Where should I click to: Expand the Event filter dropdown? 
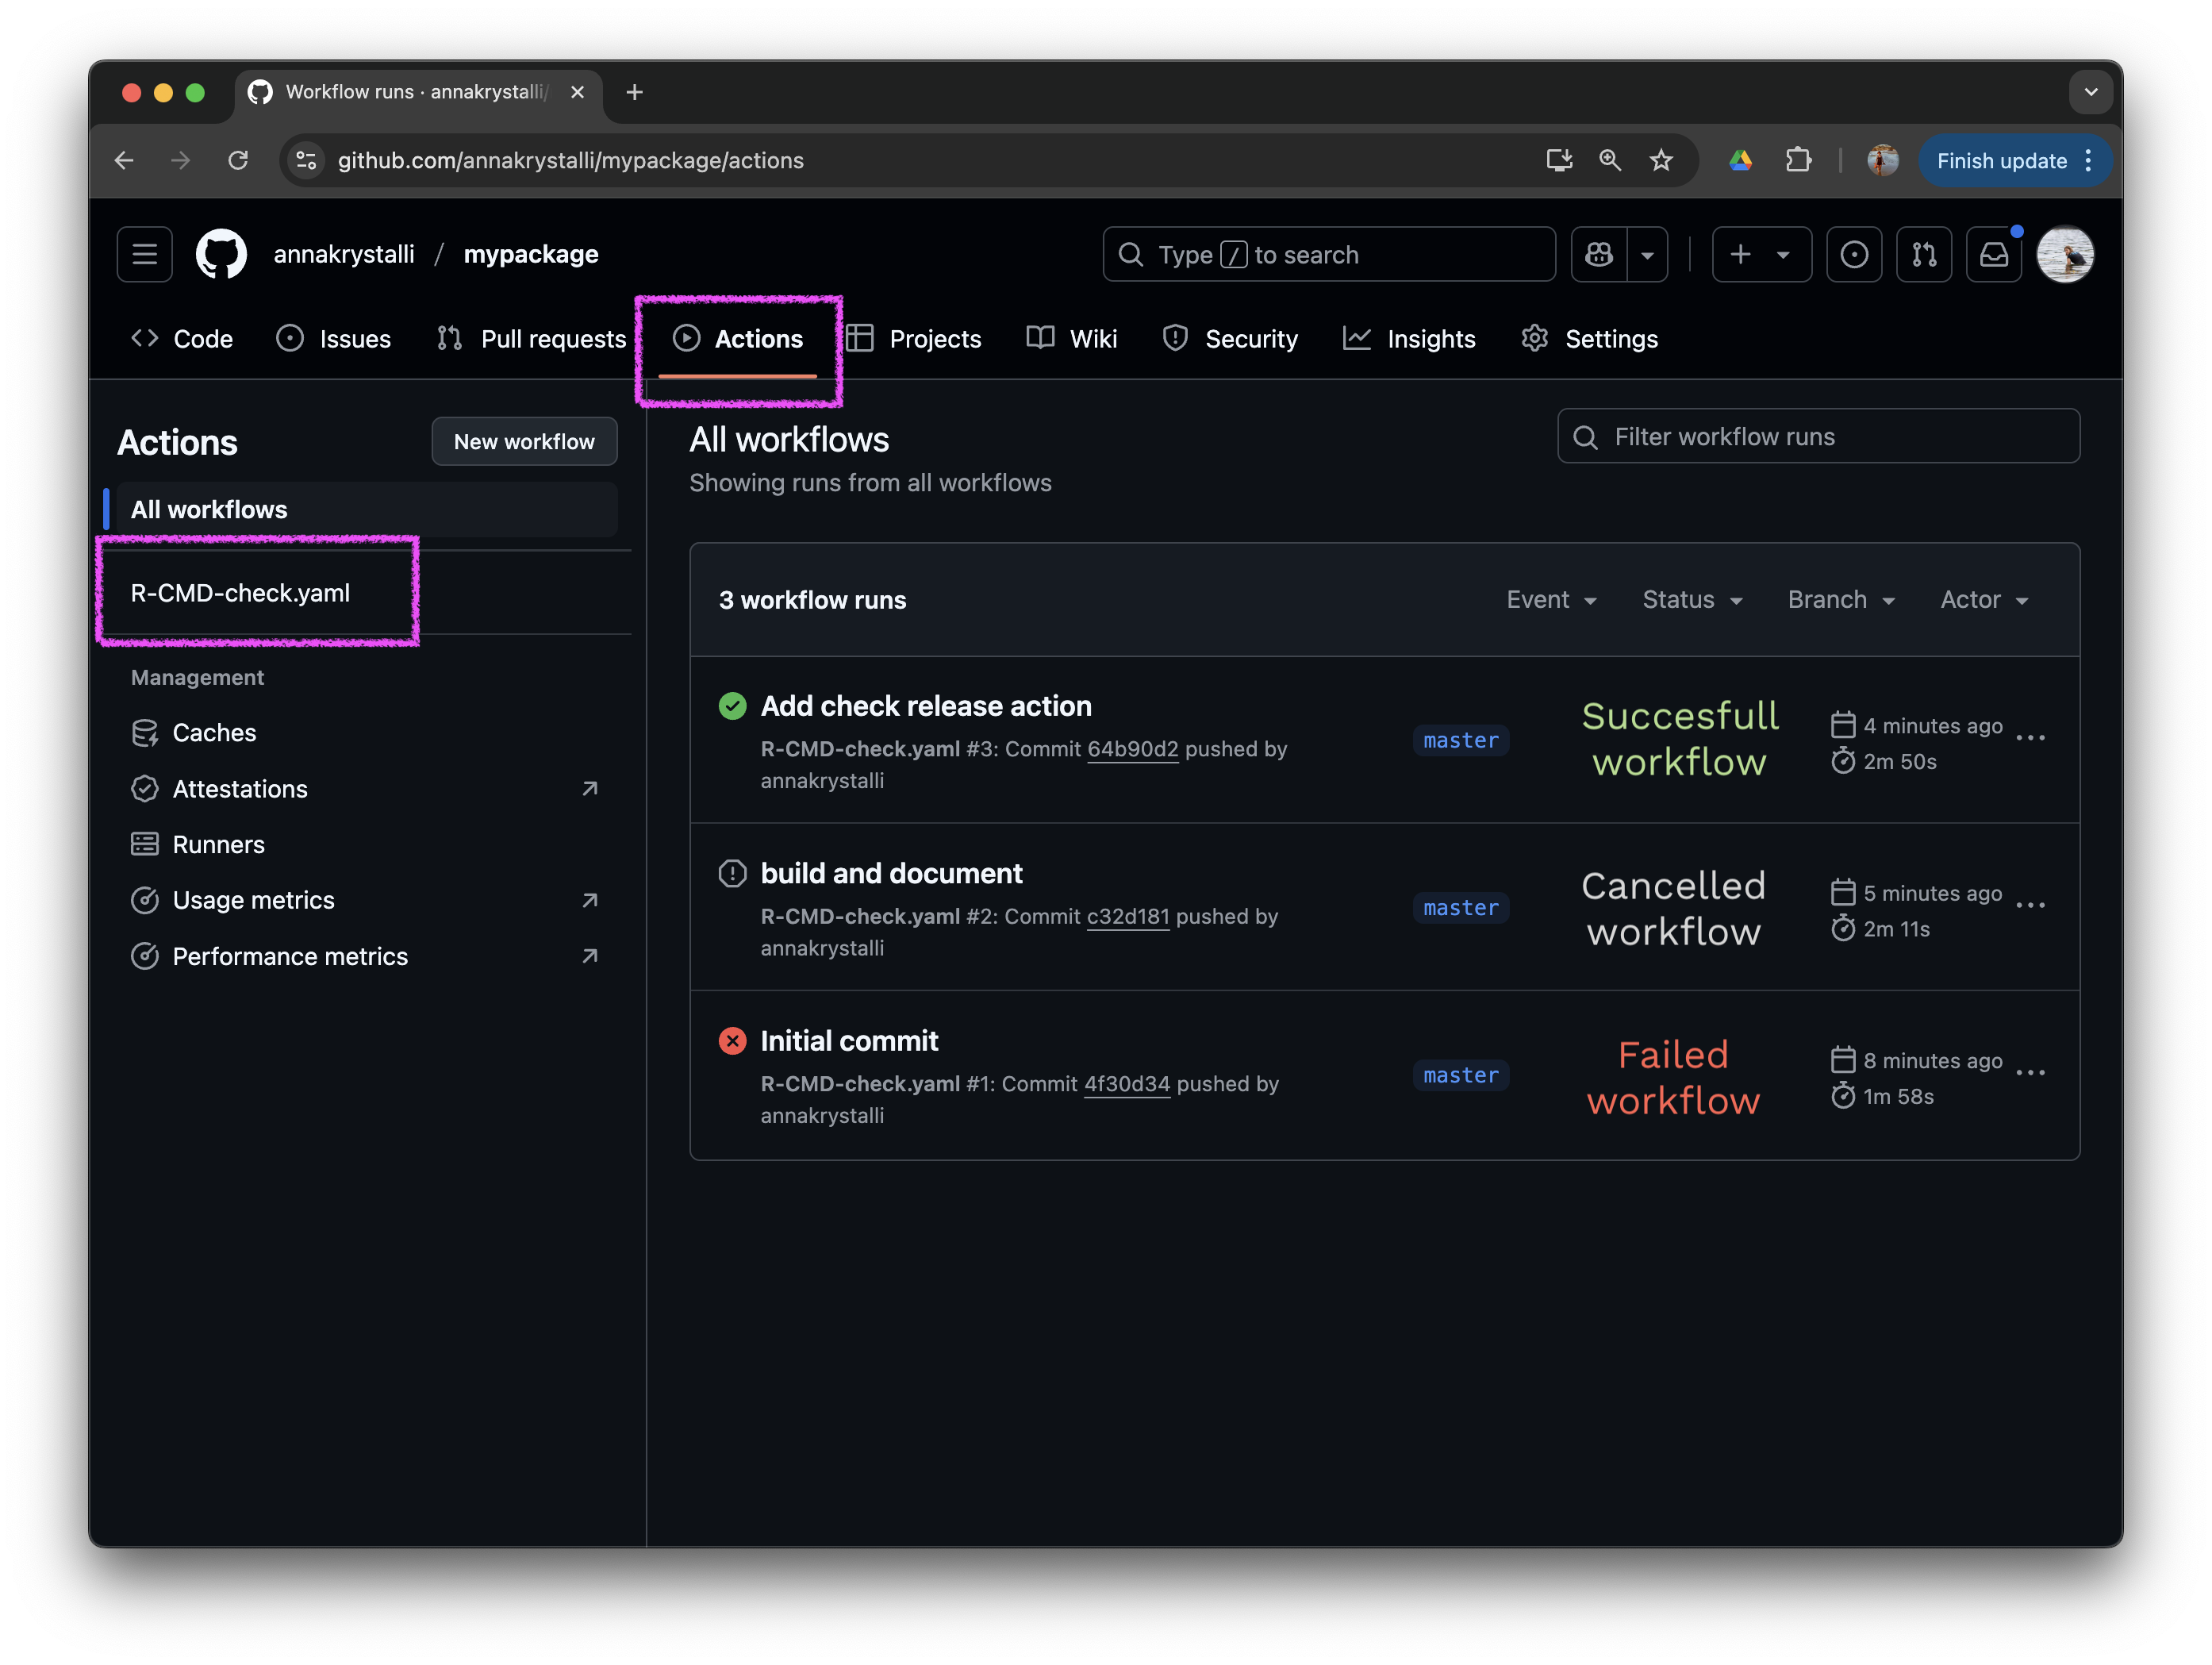click(x=1552, y=600)
